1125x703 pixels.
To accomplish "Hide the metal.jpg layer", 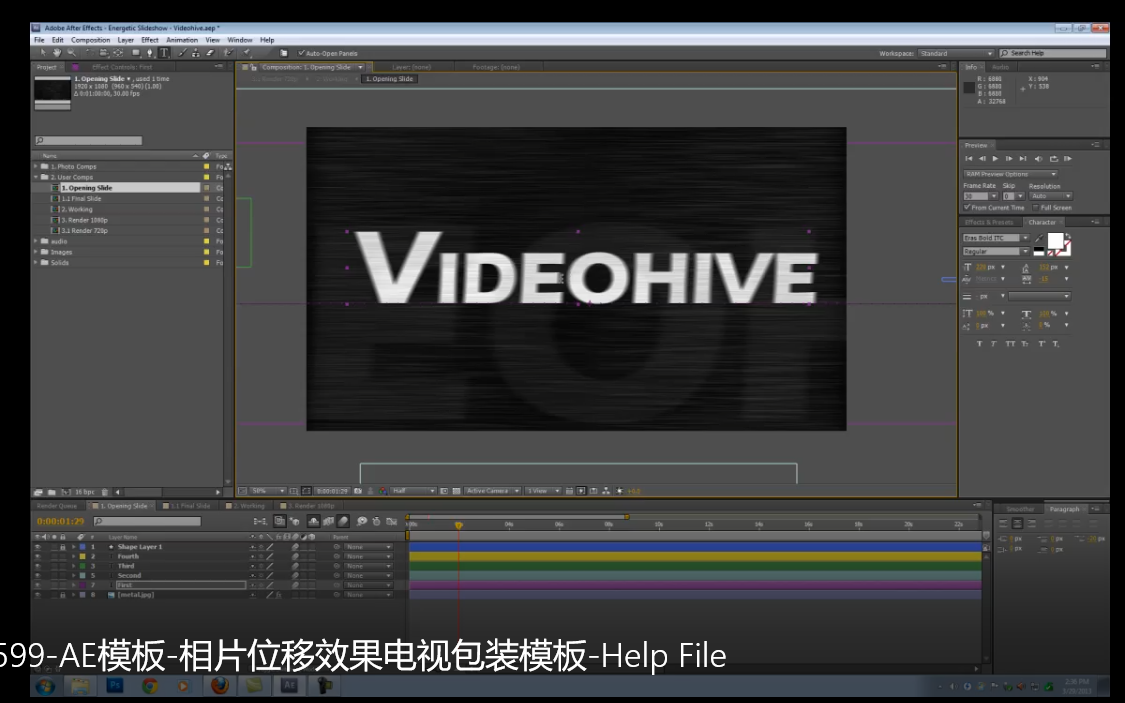I will 37,595.
